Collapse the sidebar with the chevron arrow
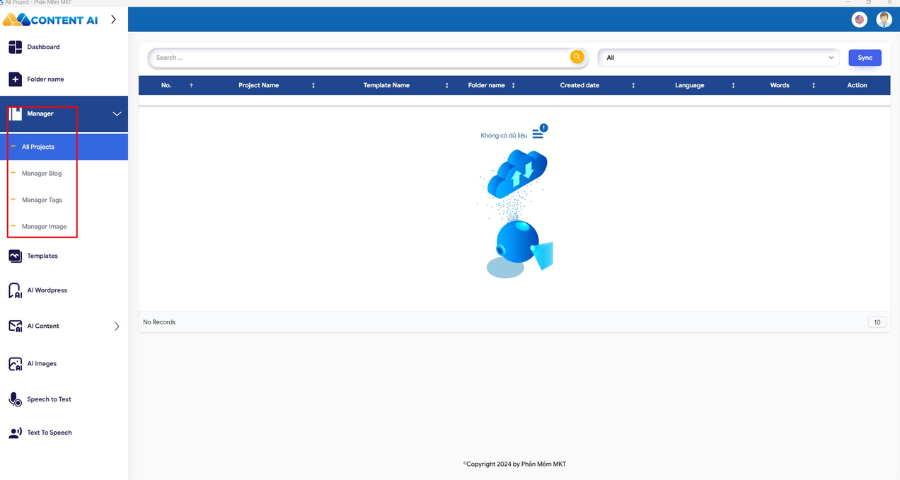 point(113,20)
